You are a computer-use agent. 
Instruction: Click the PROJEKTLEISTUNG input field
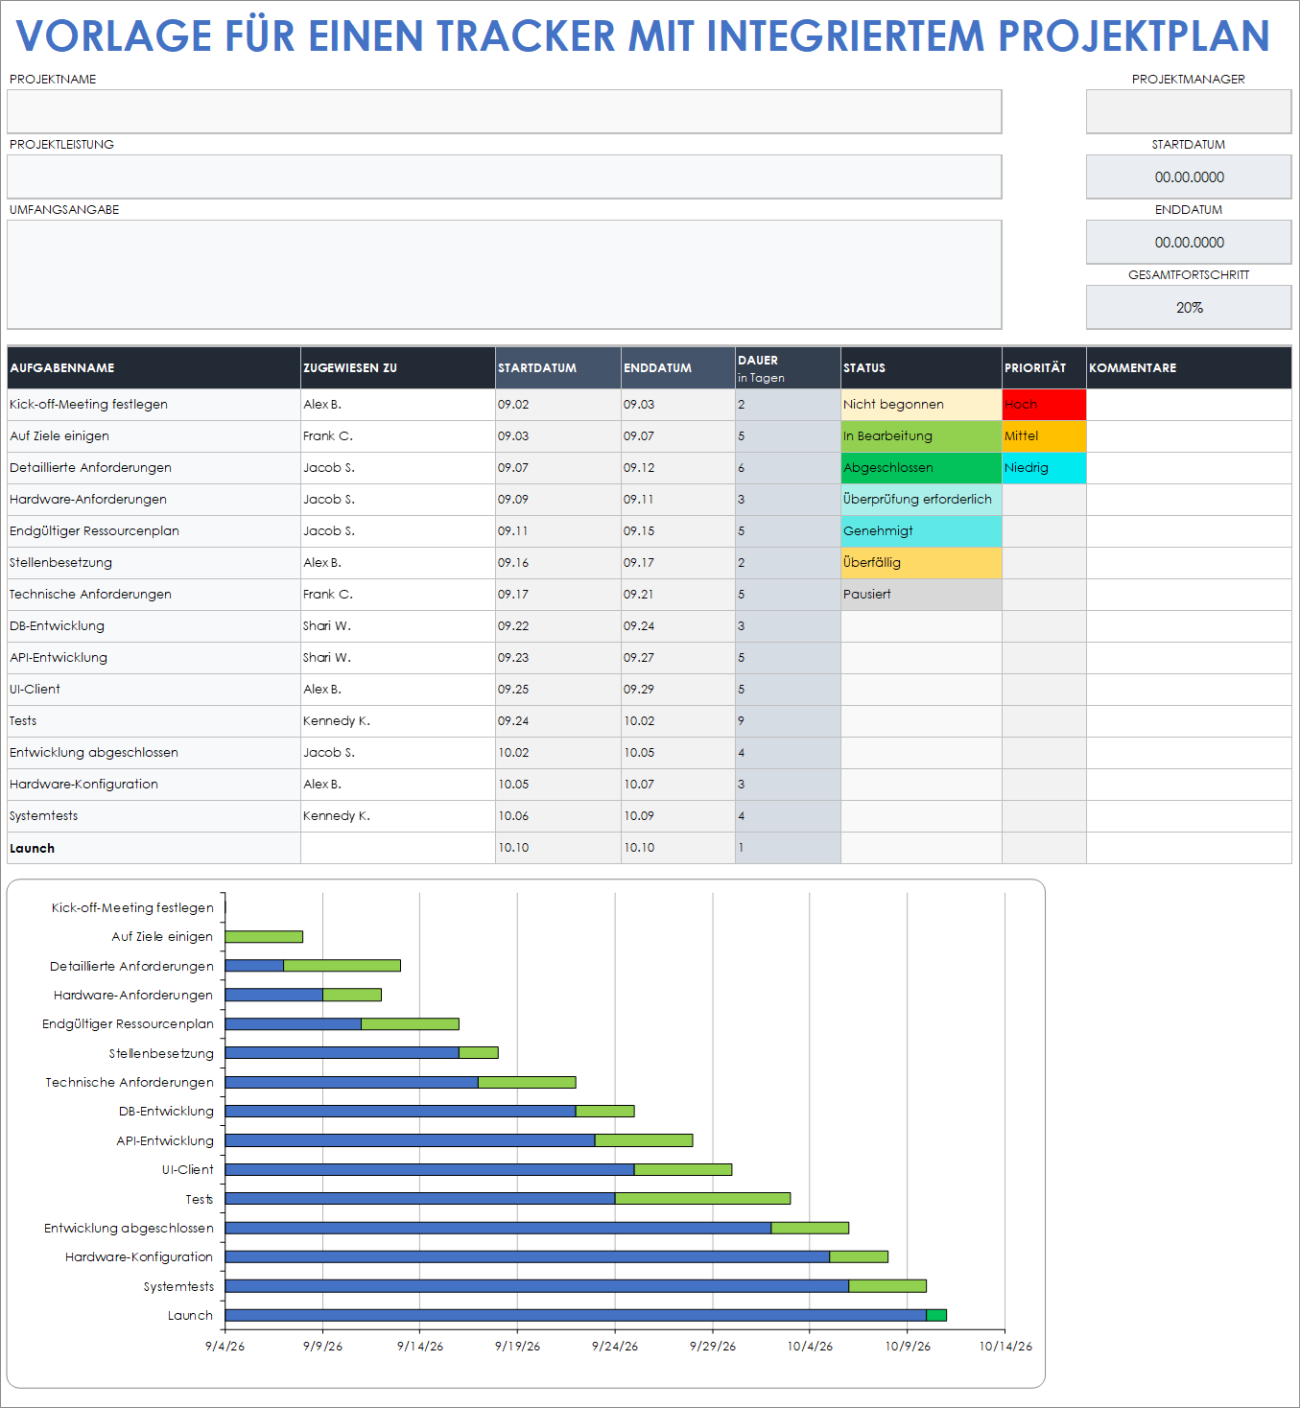pos(500,176)
